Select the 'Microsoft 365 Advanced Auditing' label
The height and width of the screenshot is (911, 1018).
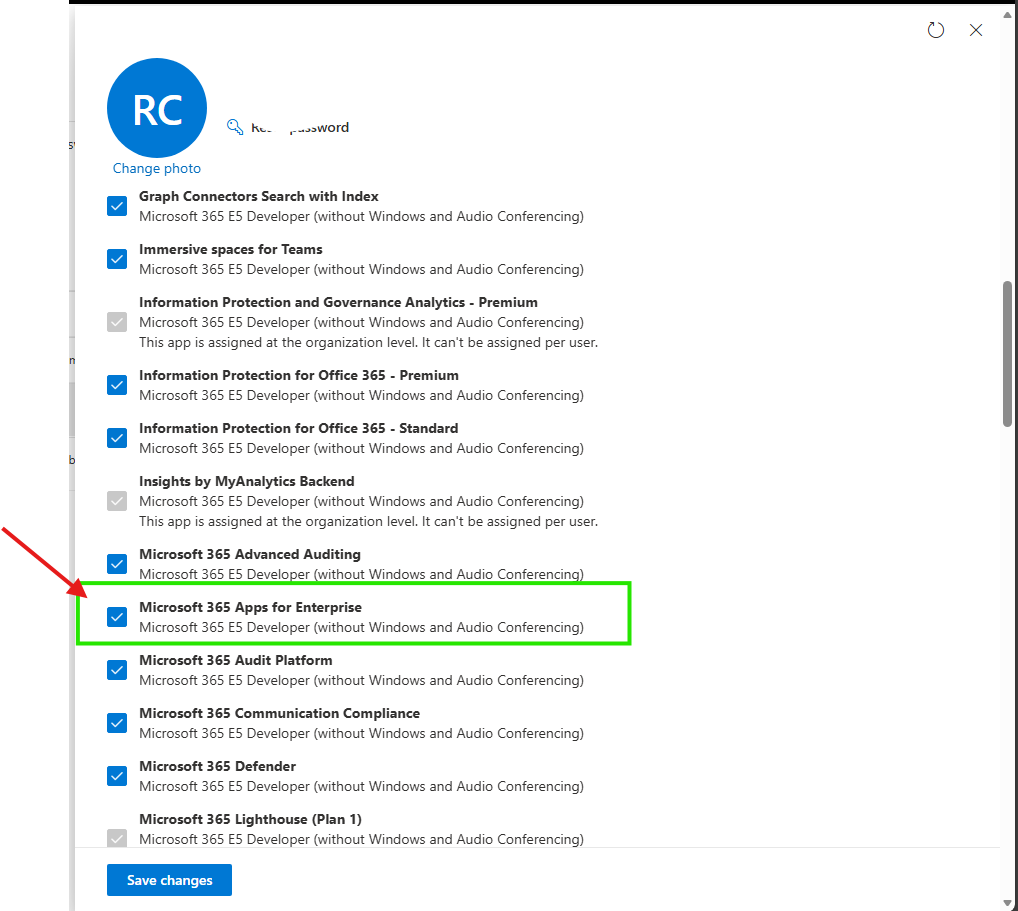point(250,554)
